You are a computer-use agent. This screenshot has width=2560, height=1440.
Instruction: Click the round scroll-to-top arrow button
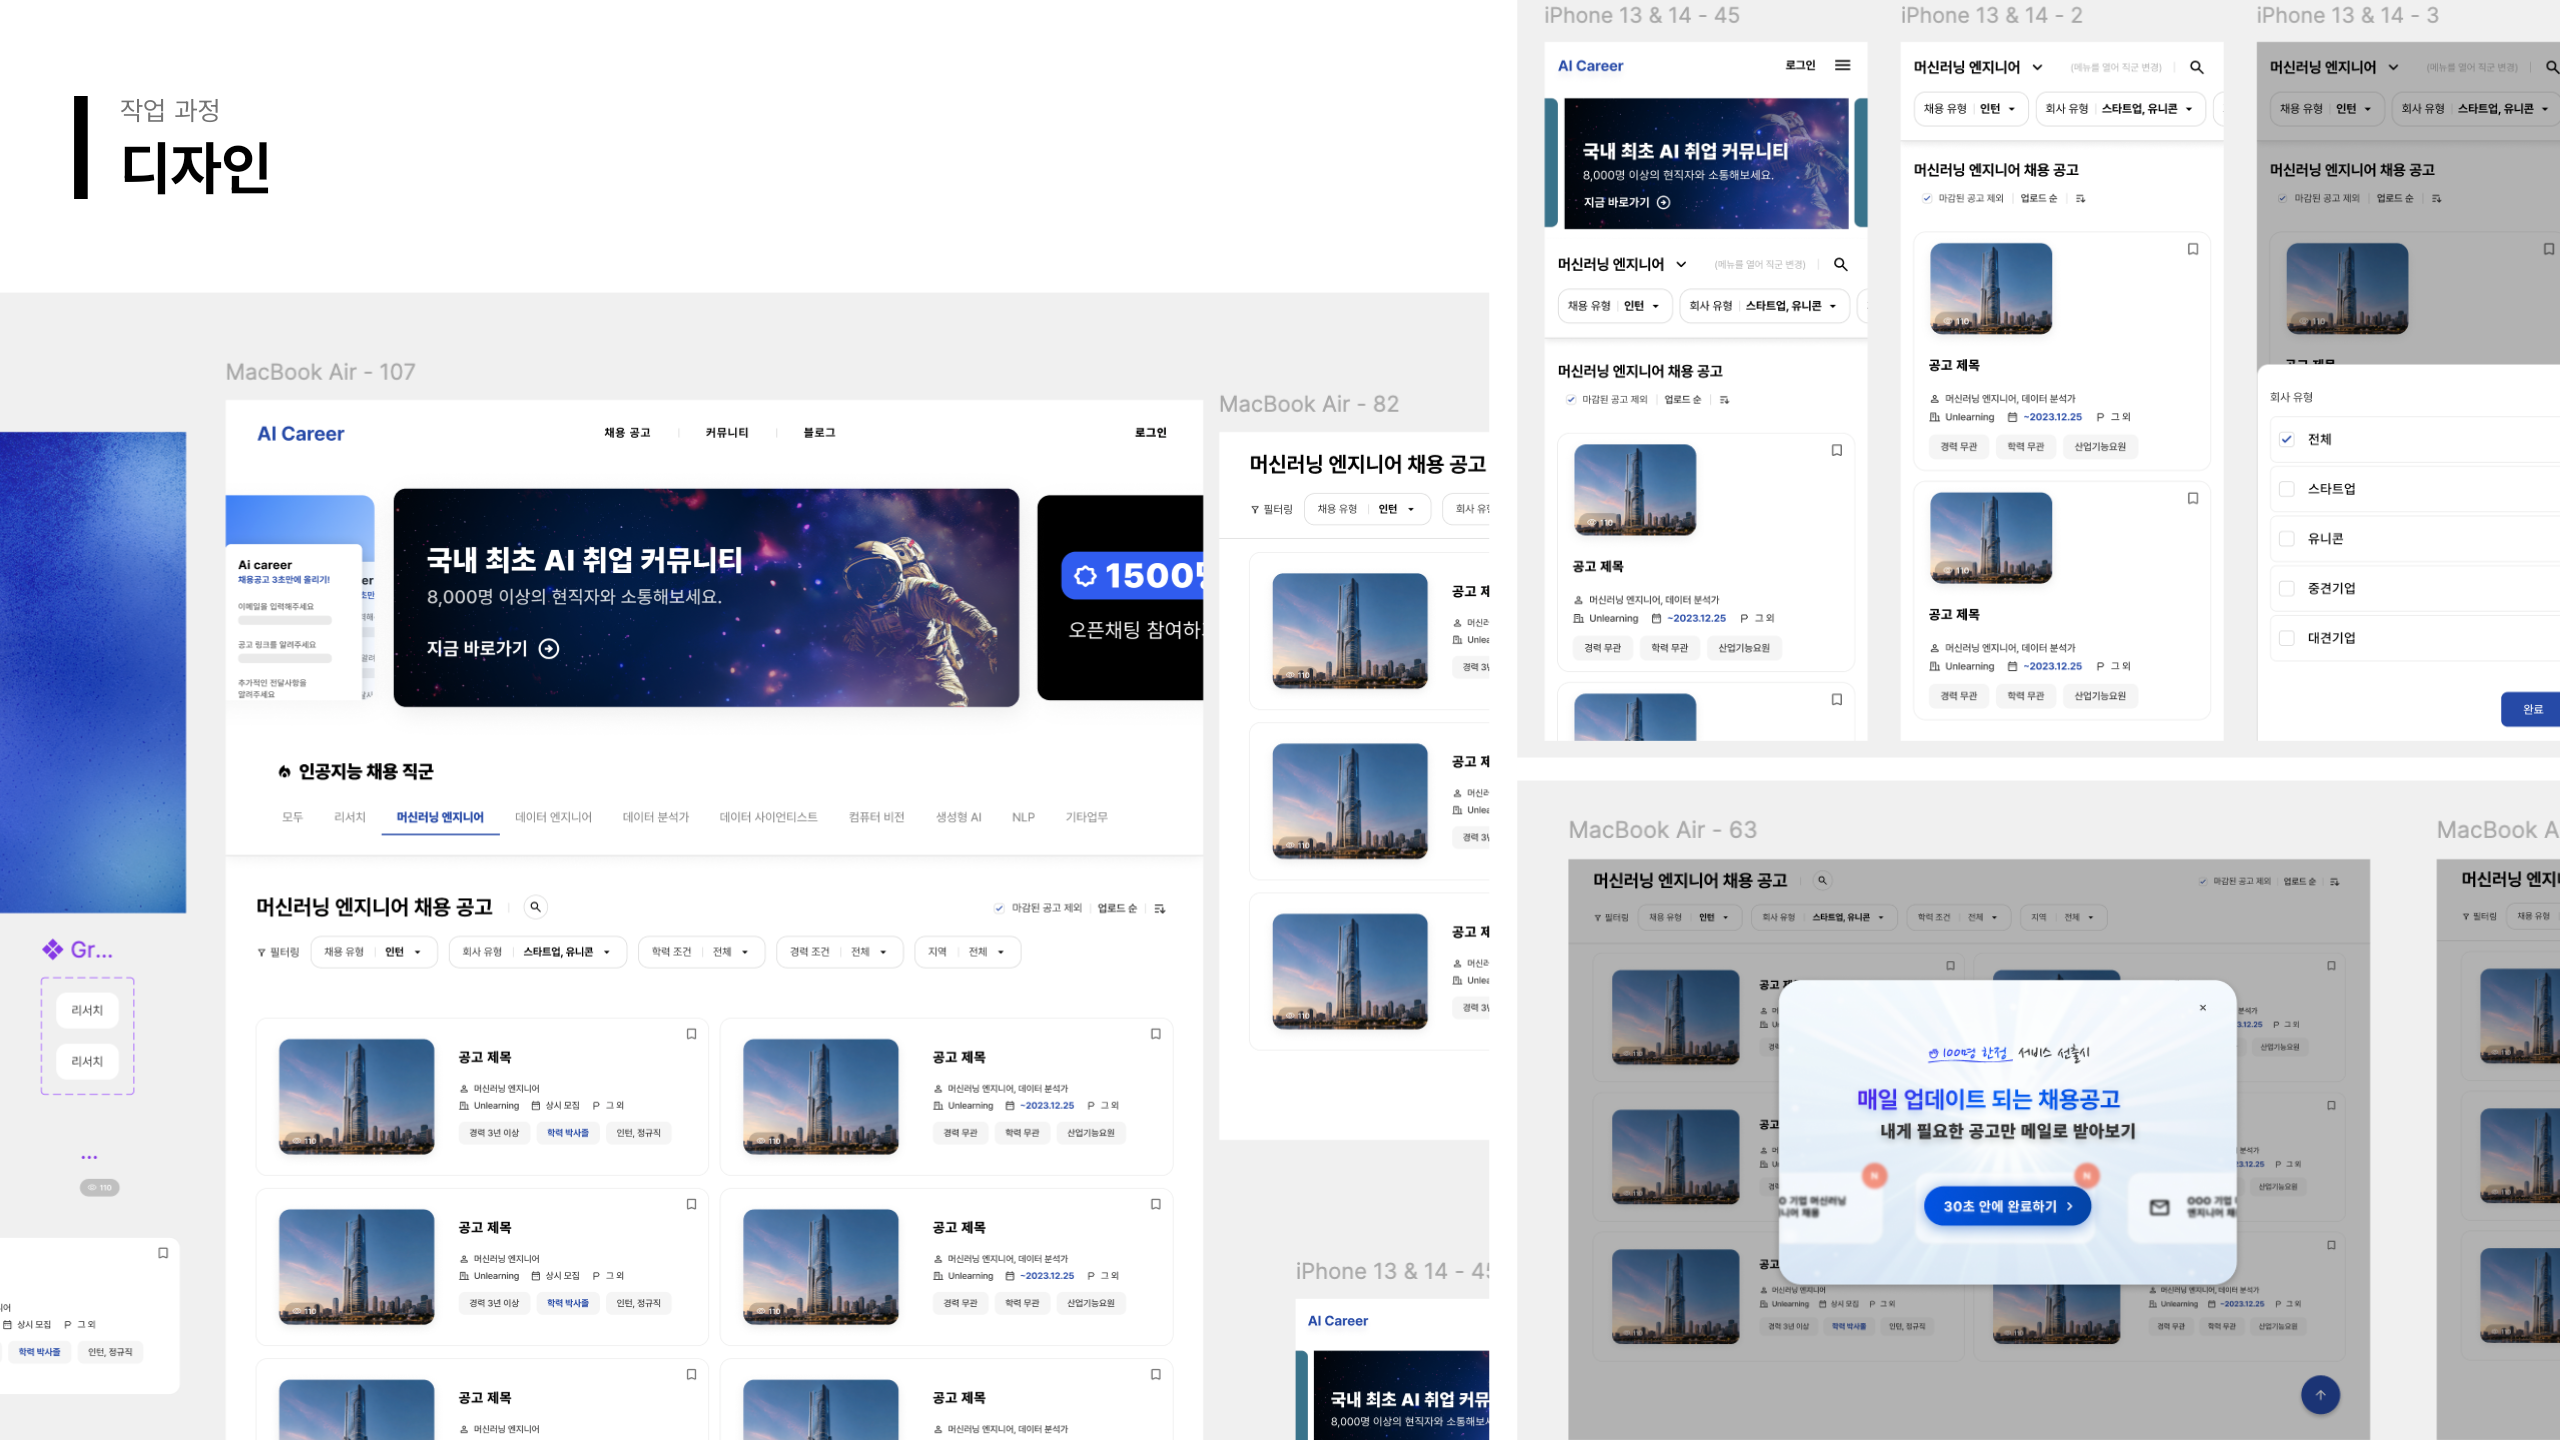2320,1395
